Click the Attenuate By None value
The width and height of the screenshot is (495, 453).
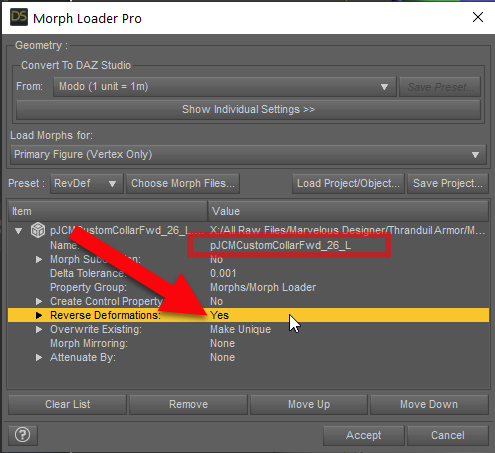click(x=222, y=357)
